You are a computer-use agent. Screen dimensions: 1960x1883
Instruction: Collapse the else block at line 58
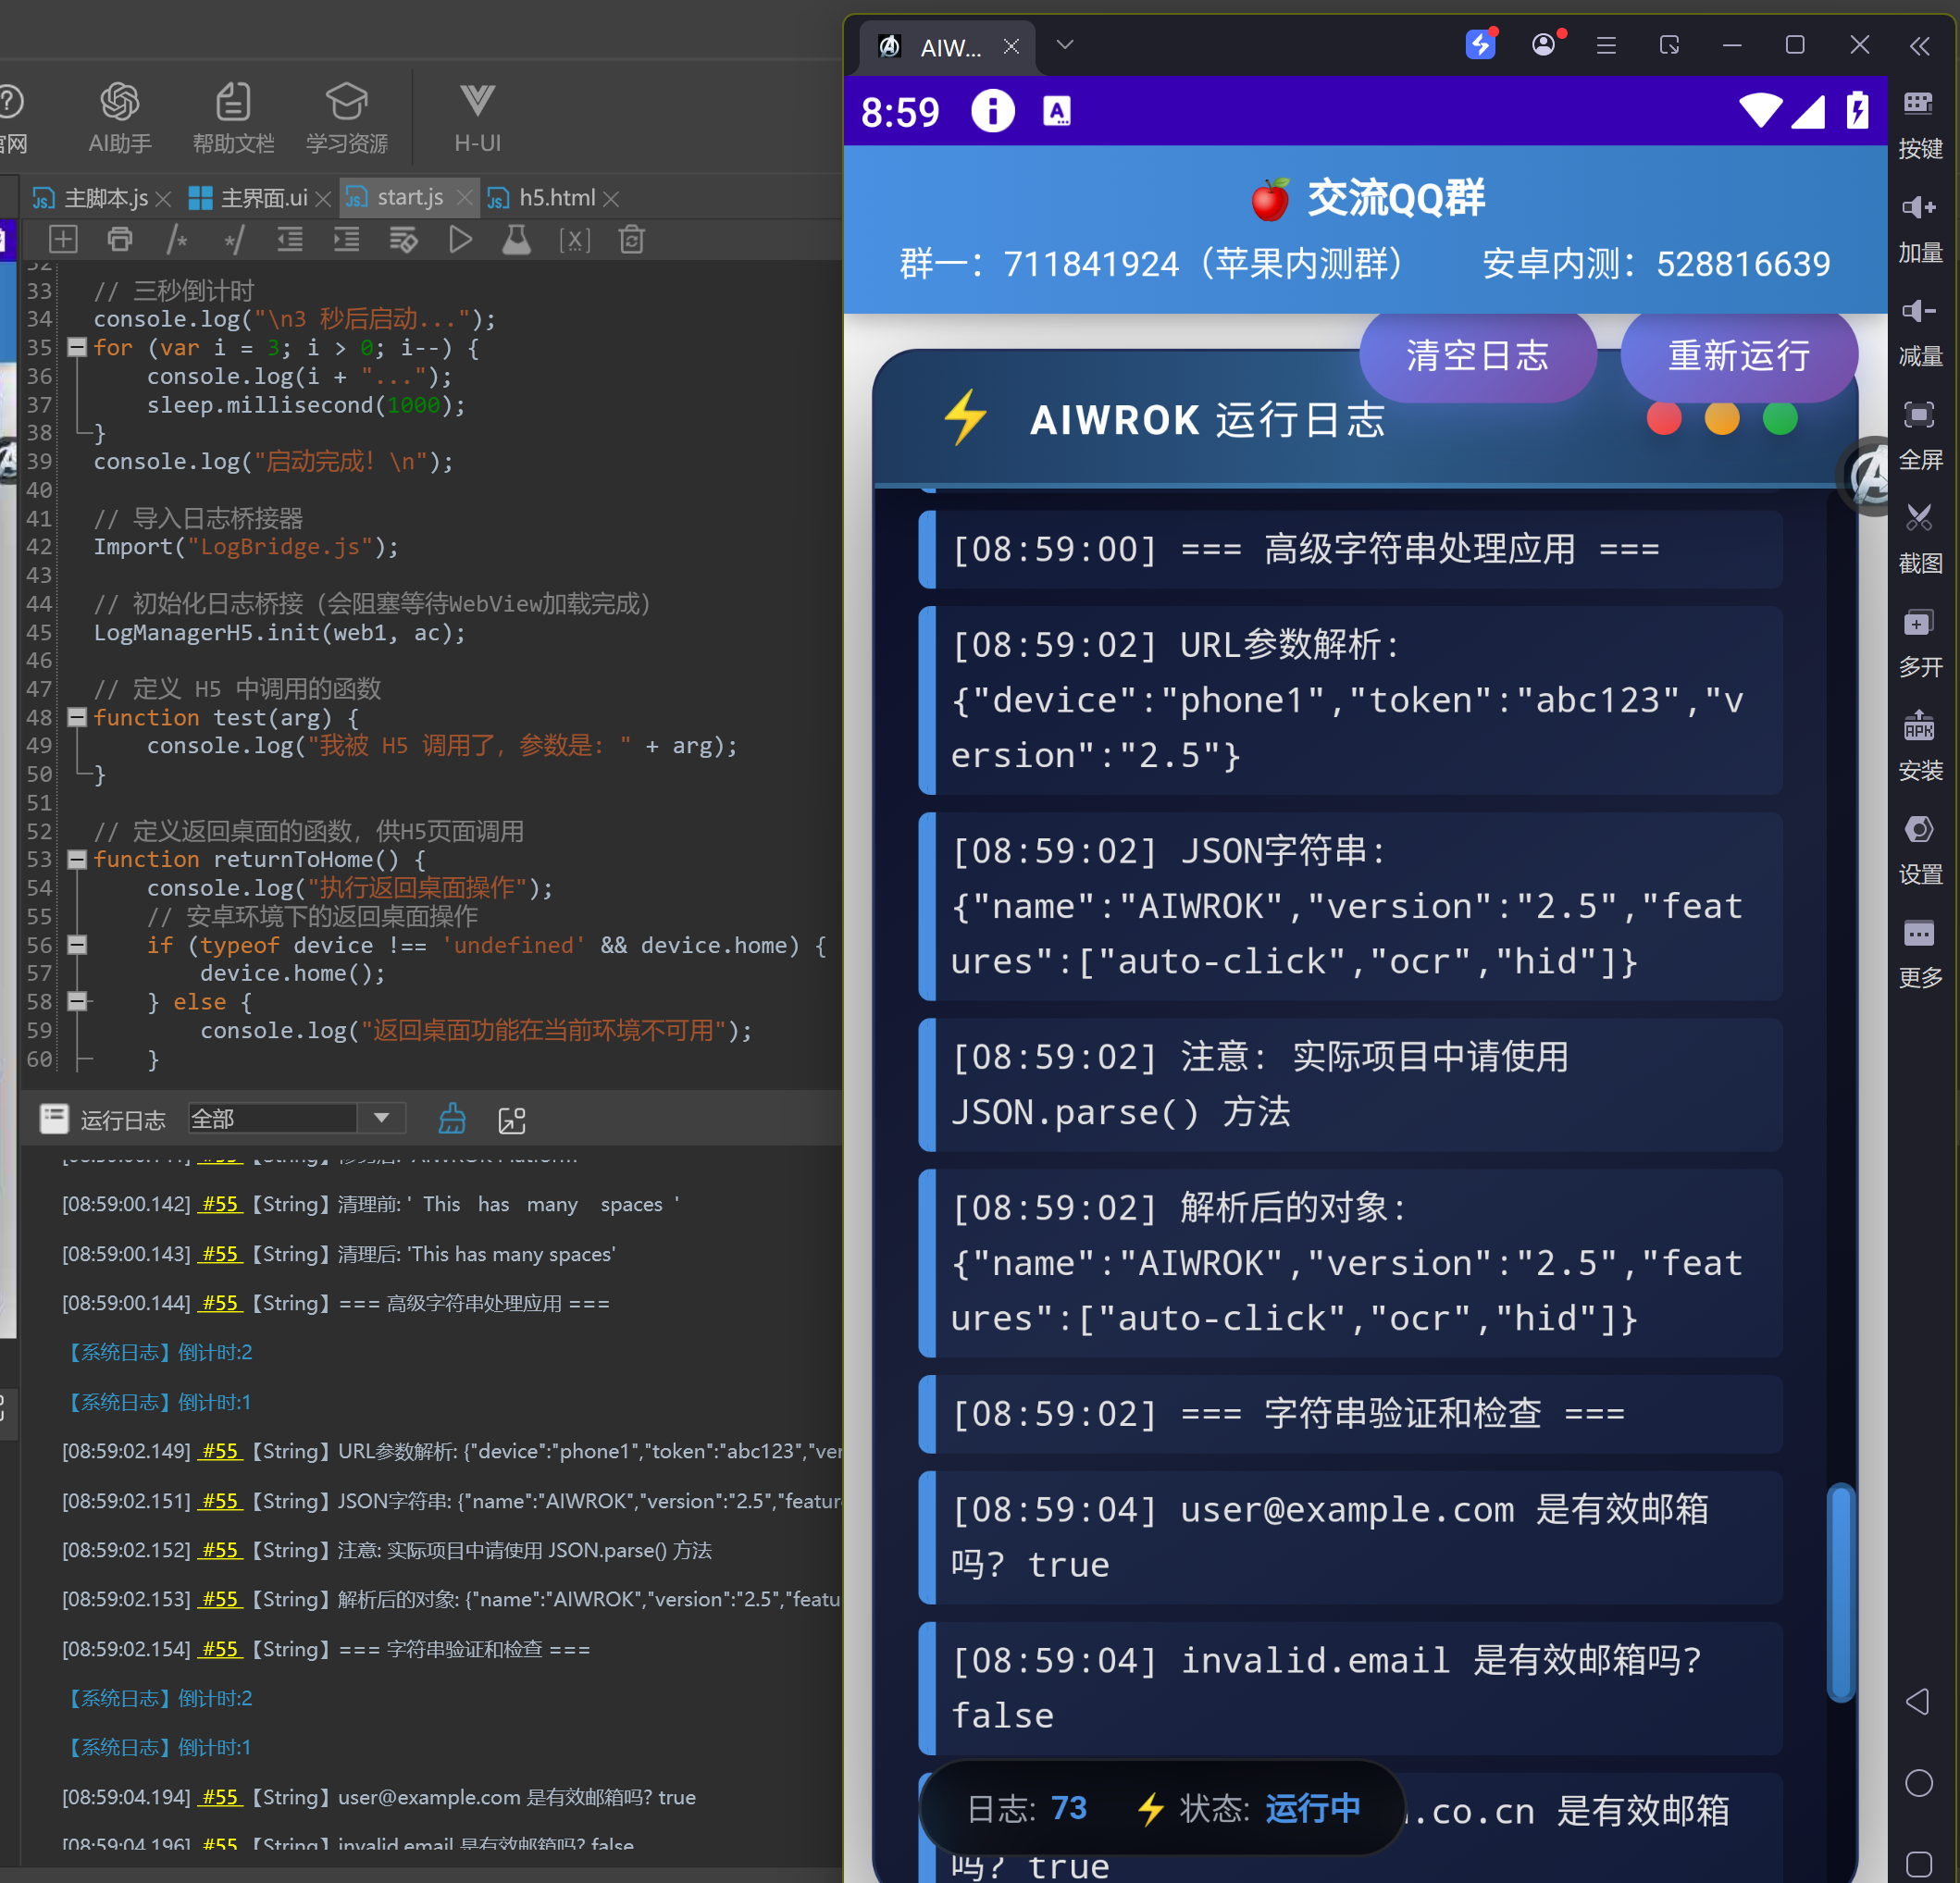pyautogui.click(x=77, y=1001)
